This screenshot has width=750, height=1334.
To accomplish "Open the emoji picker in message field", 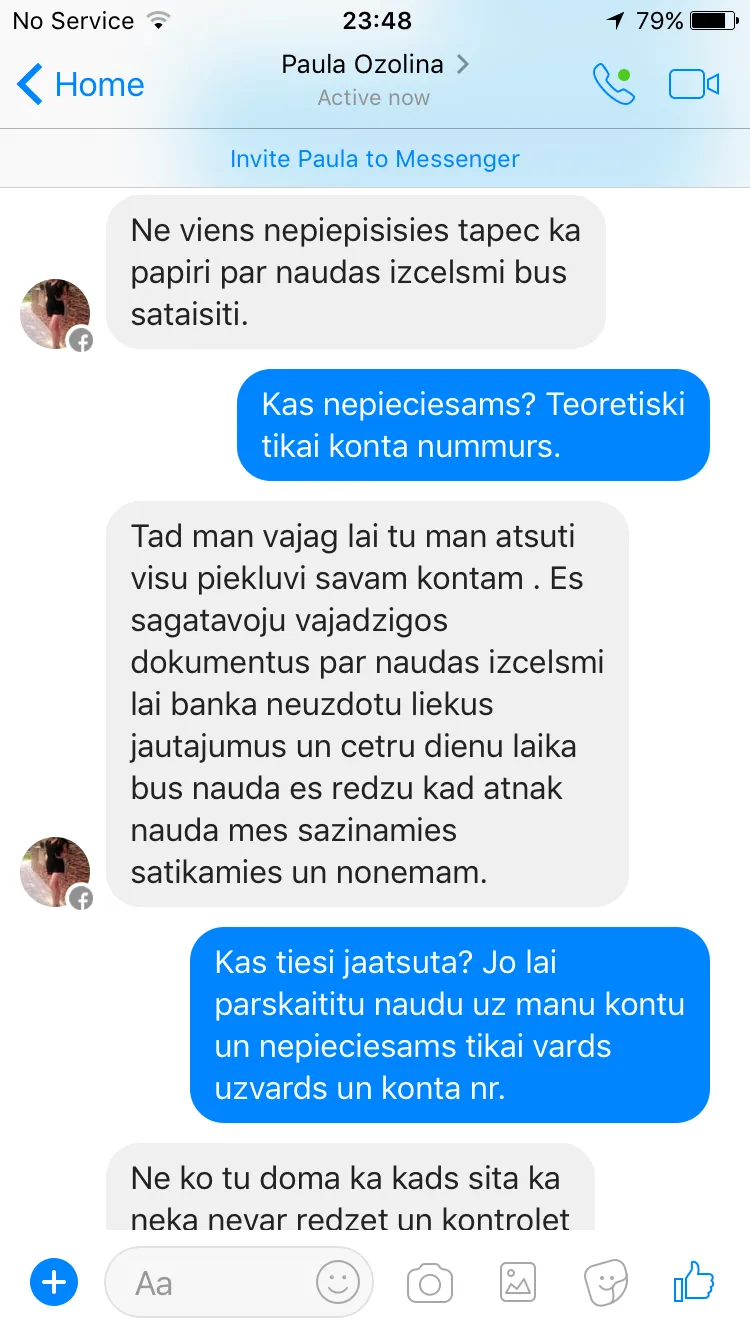I will [x=338, y=1282].
